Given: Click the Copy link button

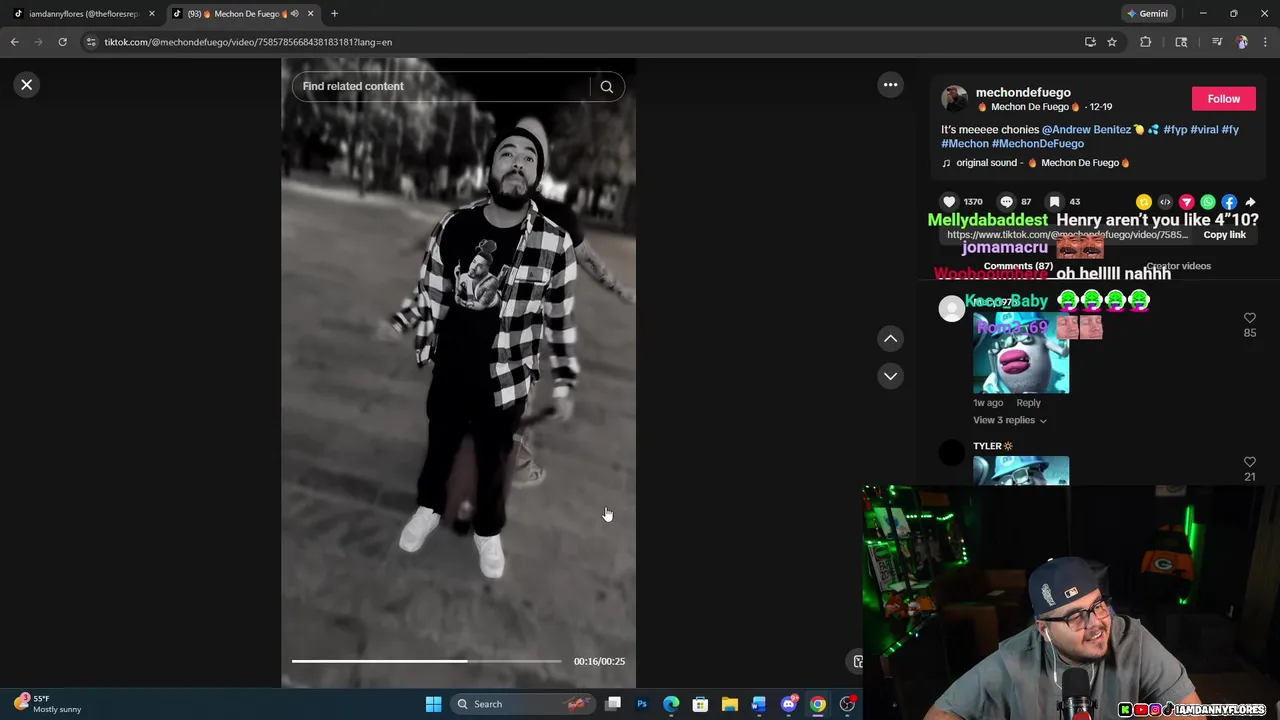Looking at the screenshot, I should click(1224, 235).
